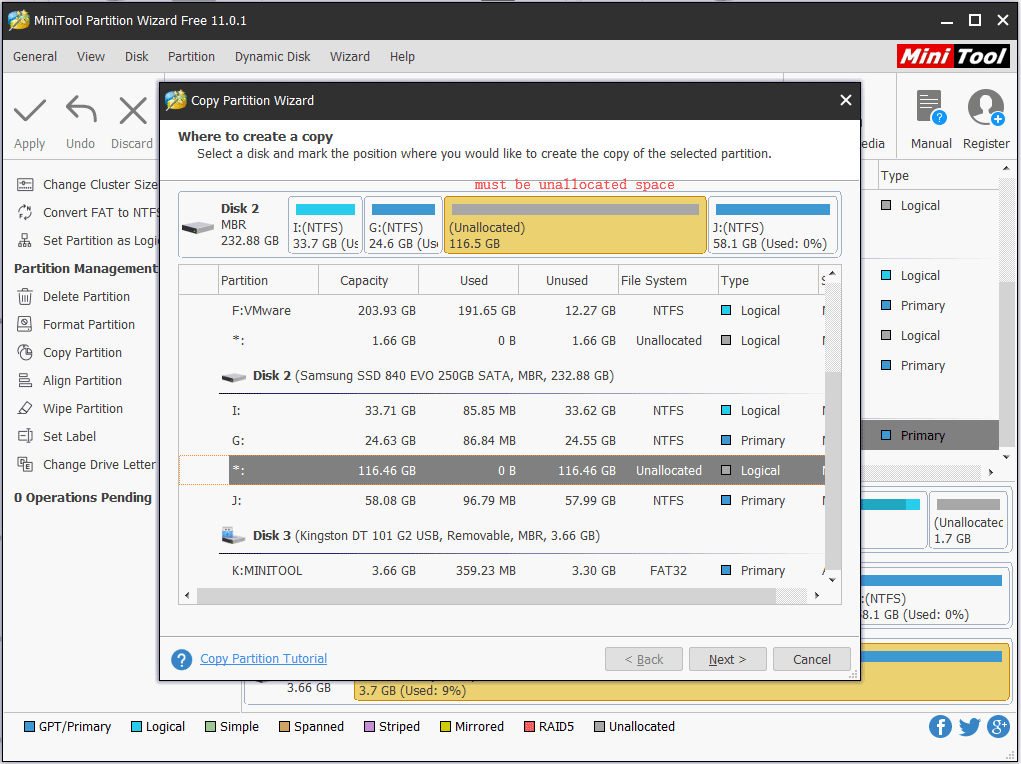Select the Unallocated 116.5 GB block

coord(575,225)
